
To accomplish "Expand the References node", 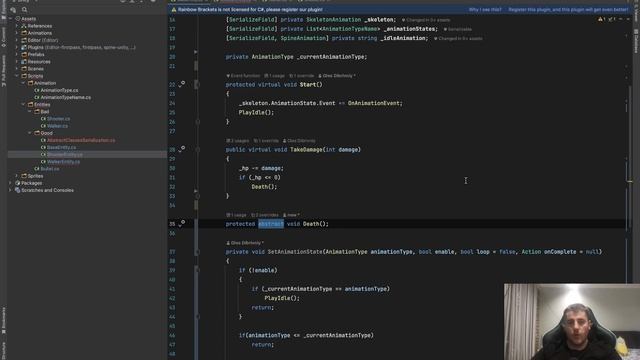I will coord(17,26).
